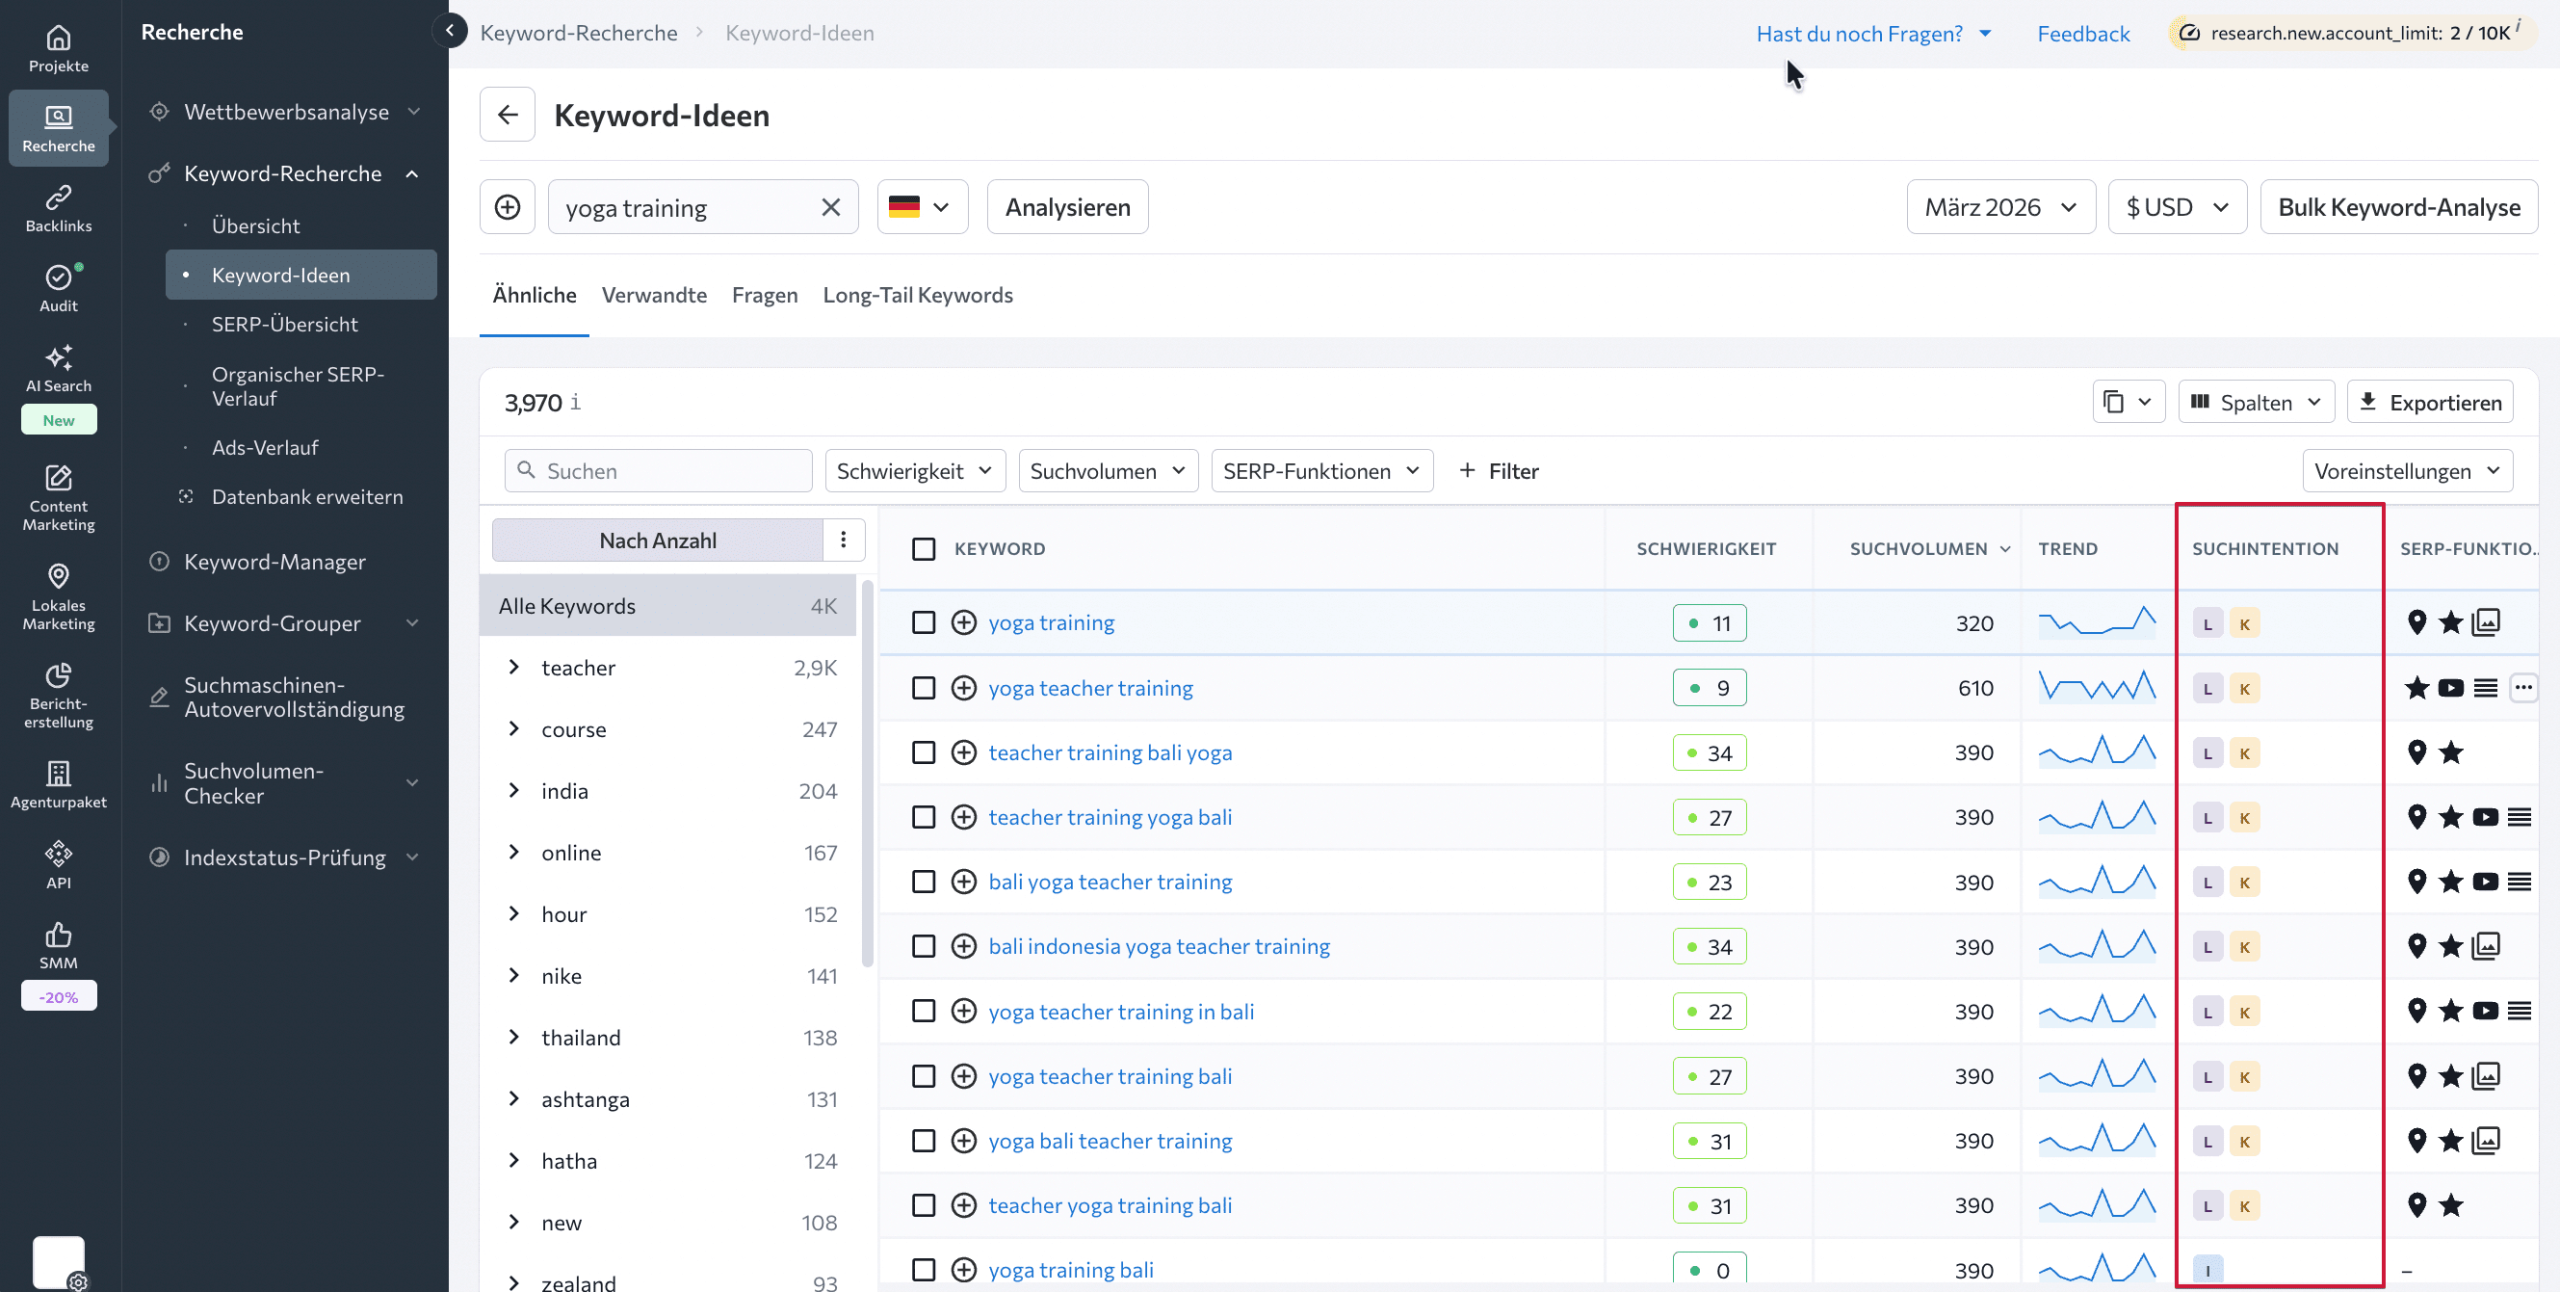Open Content Marketing in the sidebar
This screenshot has width=2560, height=1292.
(58, 497)
